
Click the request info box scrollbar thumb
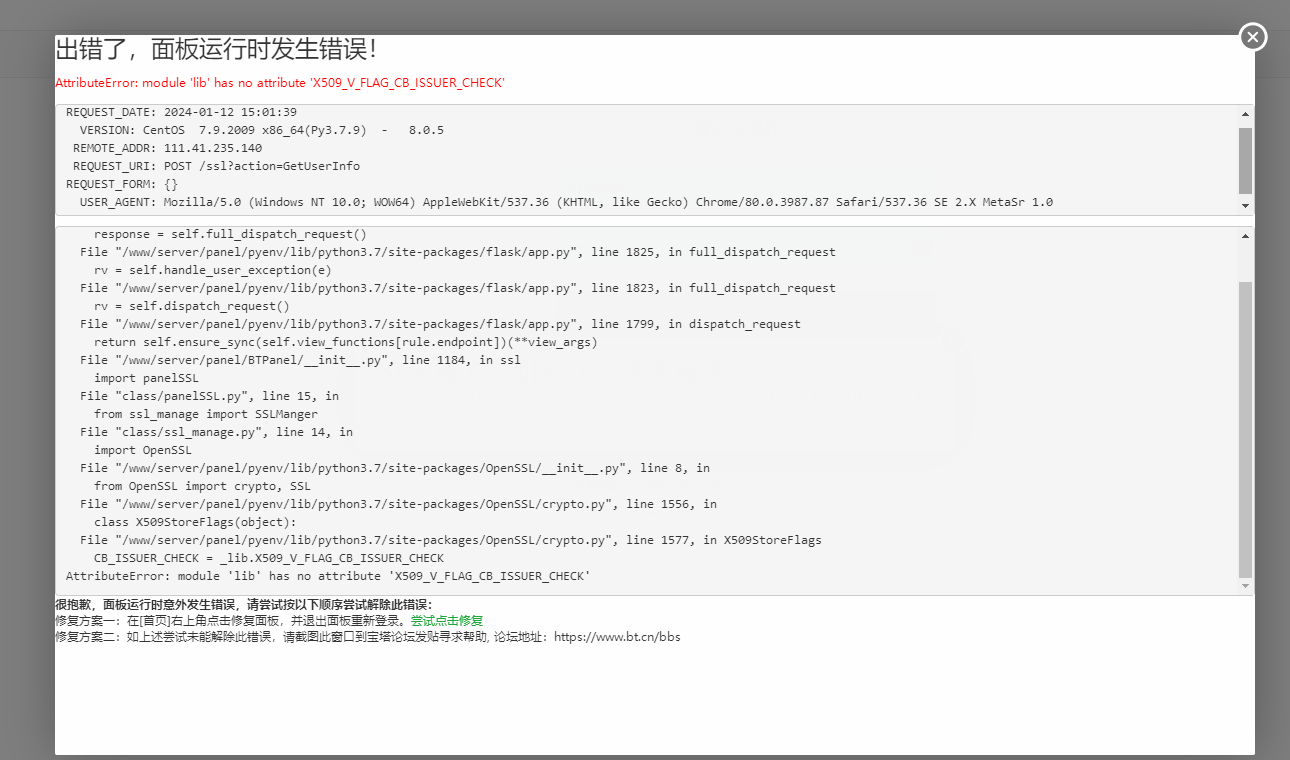[x=1245, y=160]
